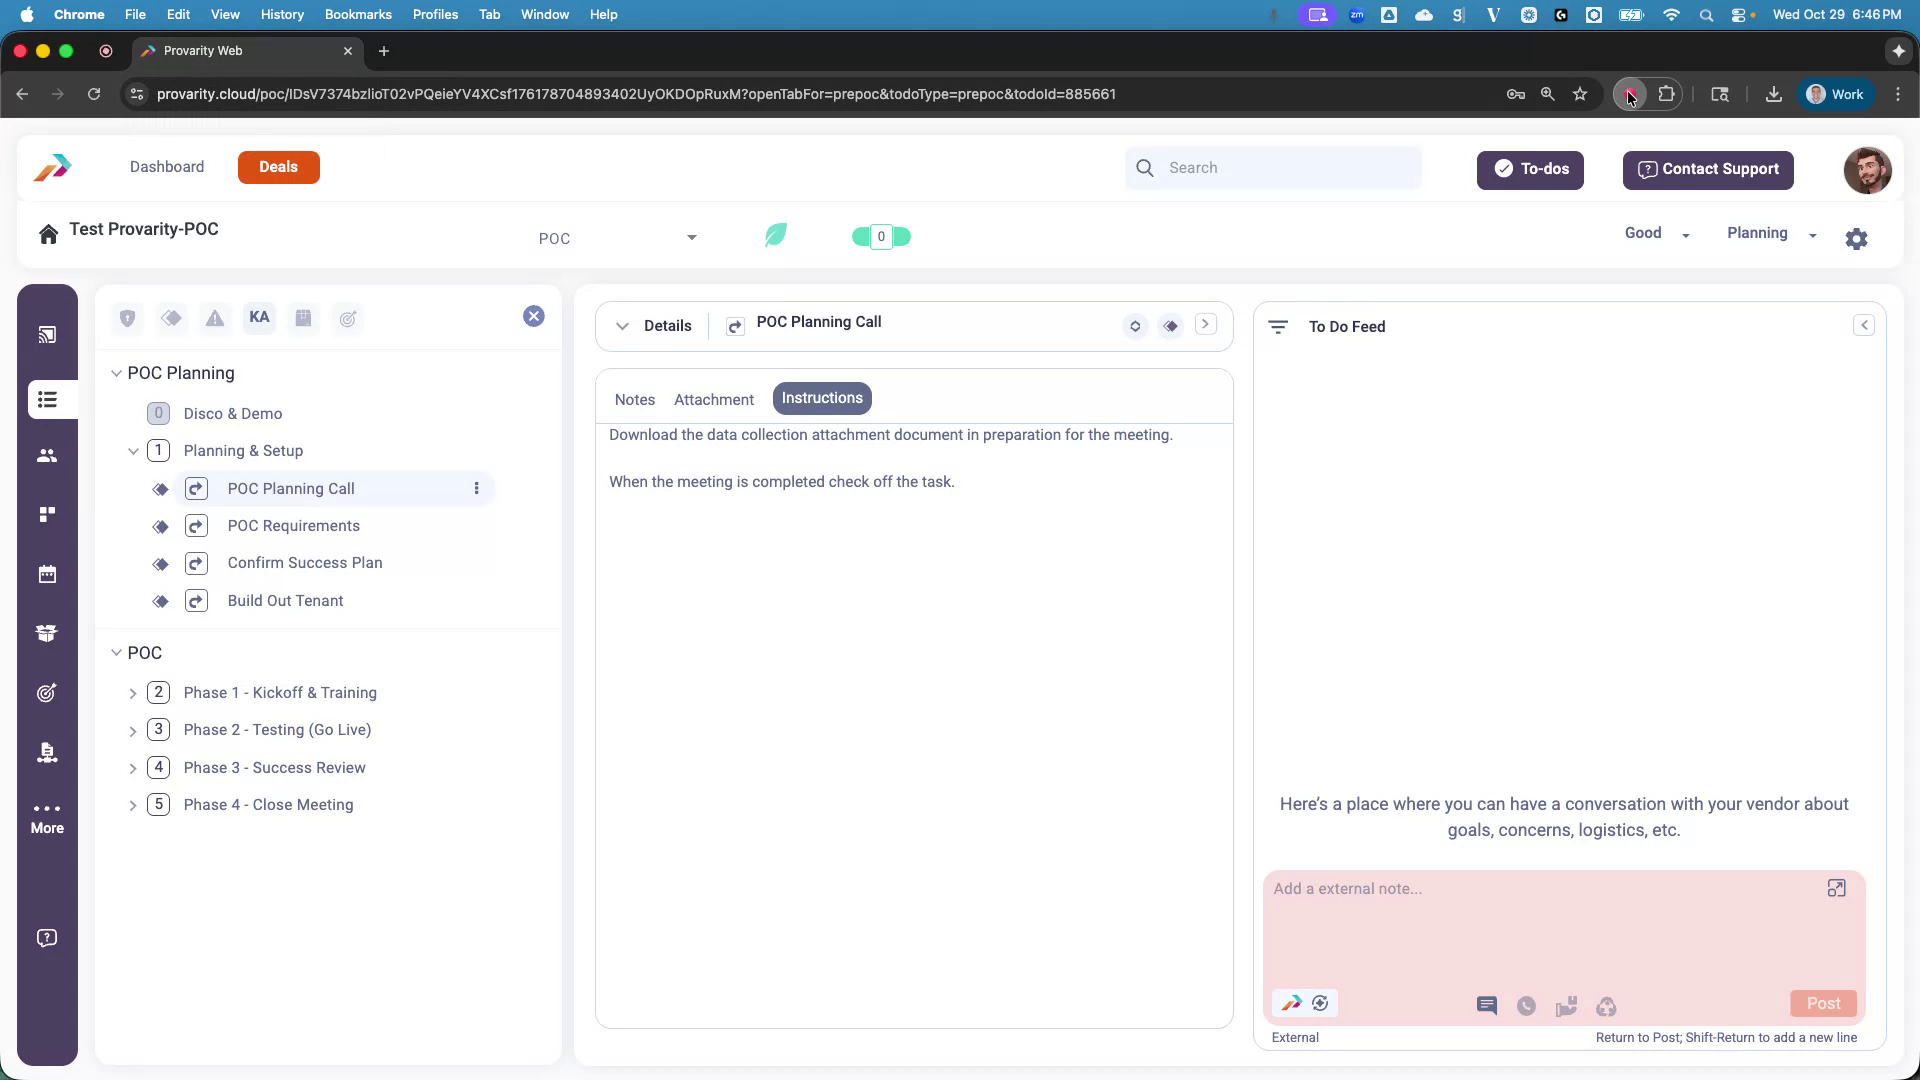Expand Phase 1 - Kickoff & Training

pos(133,692)
